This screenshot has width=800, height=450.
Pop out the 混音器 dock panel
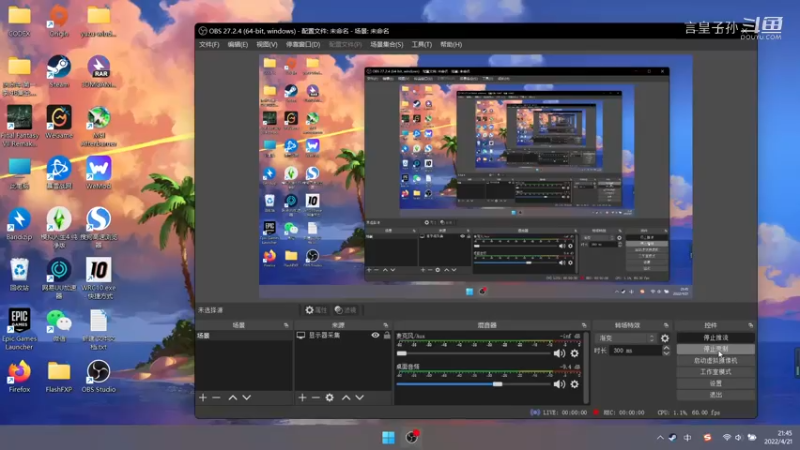(x=584, y=325)
